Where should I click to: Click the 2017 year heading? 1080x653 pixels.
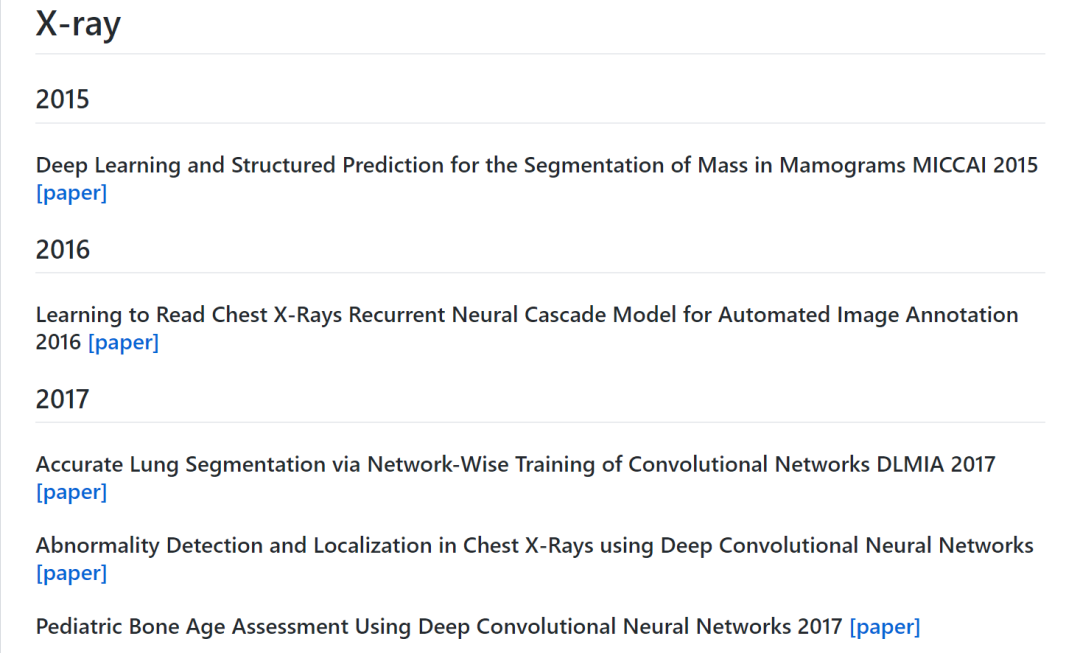[62, 399]
